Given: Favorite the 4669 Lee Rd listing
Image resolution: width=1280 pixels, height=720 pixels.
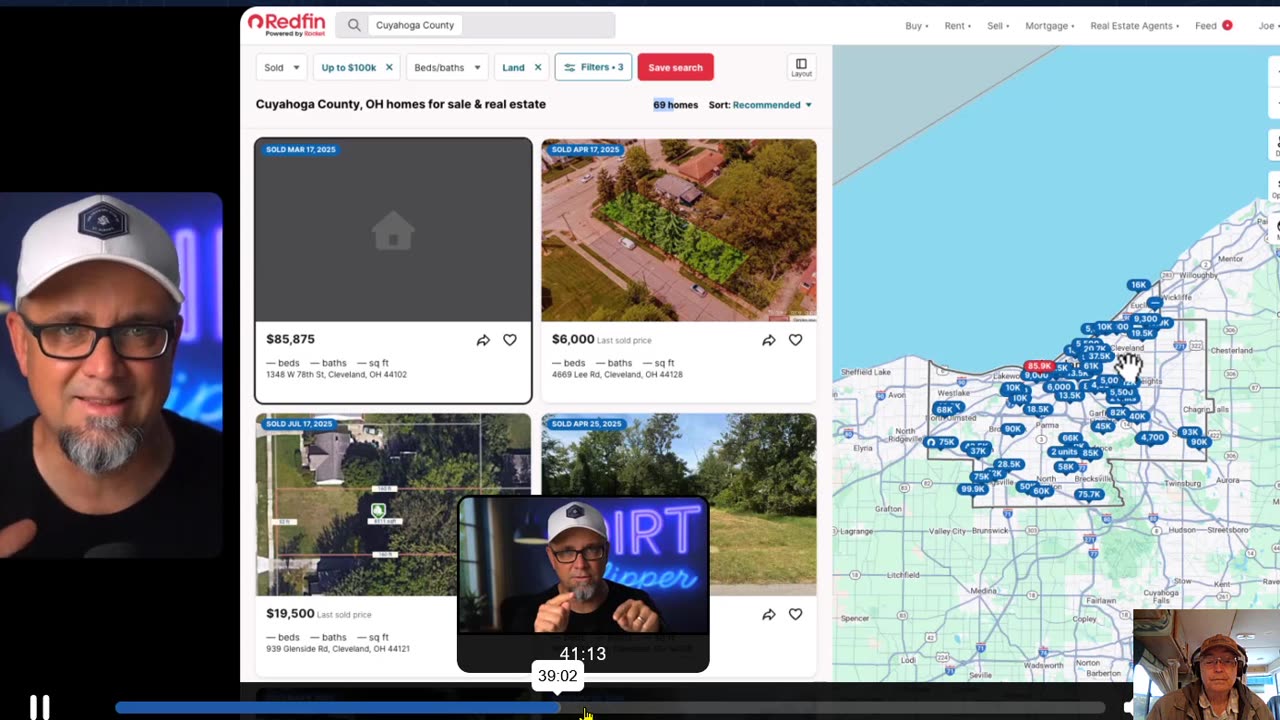Looking at the screenshot, I should tap(795, 340).
